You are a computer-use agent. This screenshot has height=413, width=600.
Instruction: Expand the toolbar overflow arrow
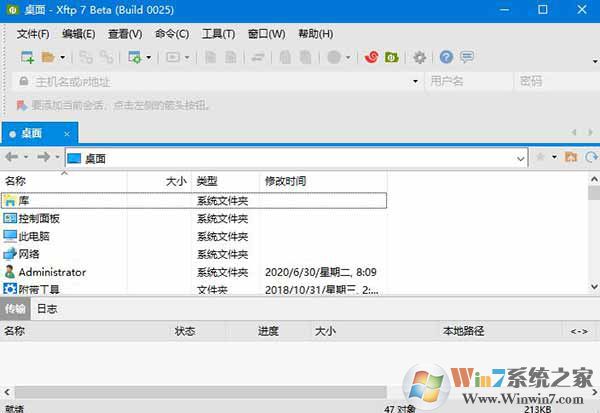coord(595,61)
